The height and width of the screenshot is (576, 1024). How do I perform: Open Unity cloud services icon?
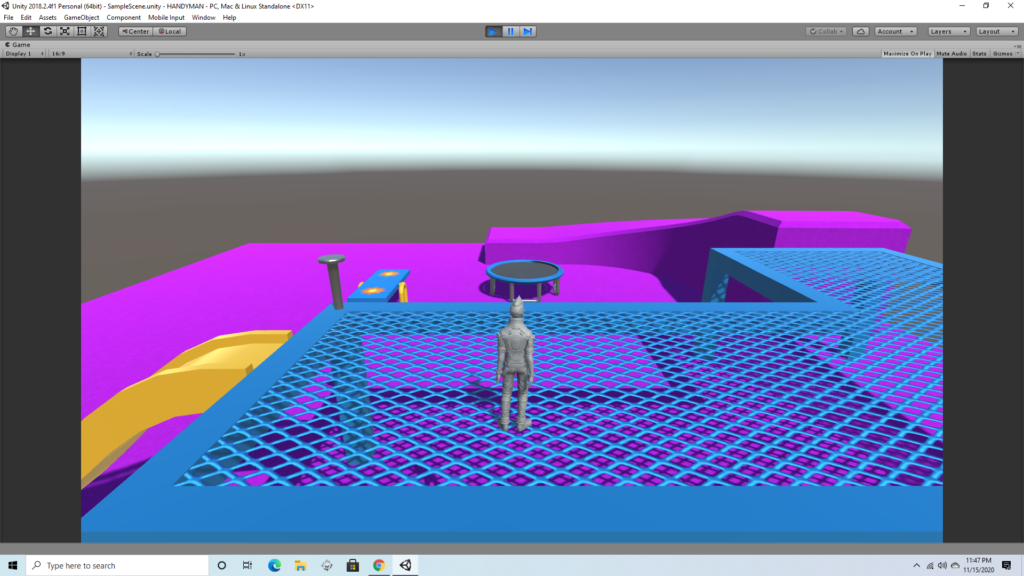click(x=860, y=31)
